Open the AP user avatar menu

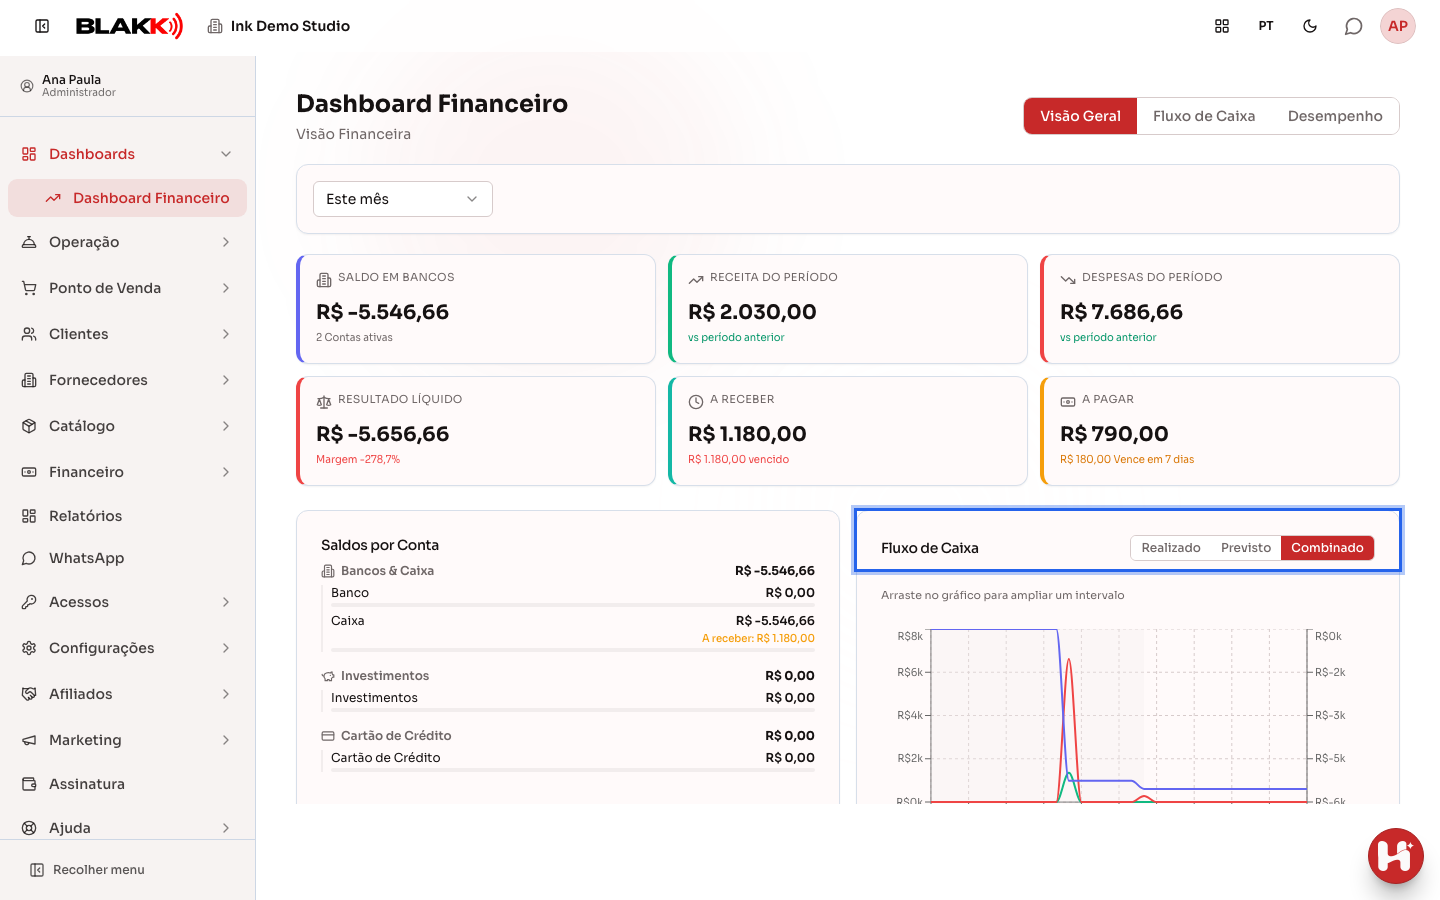[1398, 26]
